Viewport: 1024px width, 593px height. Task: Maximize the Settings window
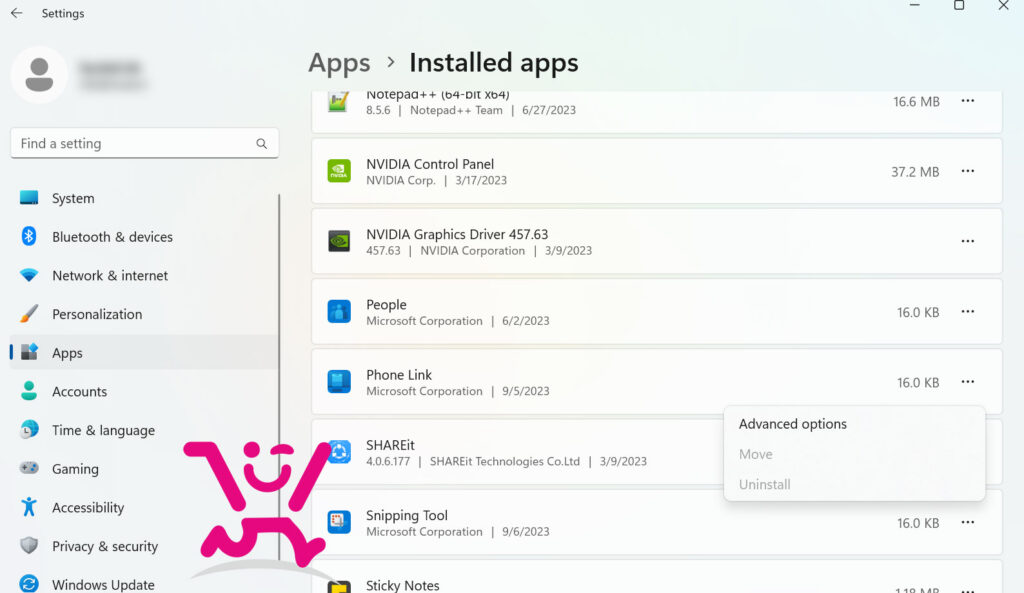959,6
